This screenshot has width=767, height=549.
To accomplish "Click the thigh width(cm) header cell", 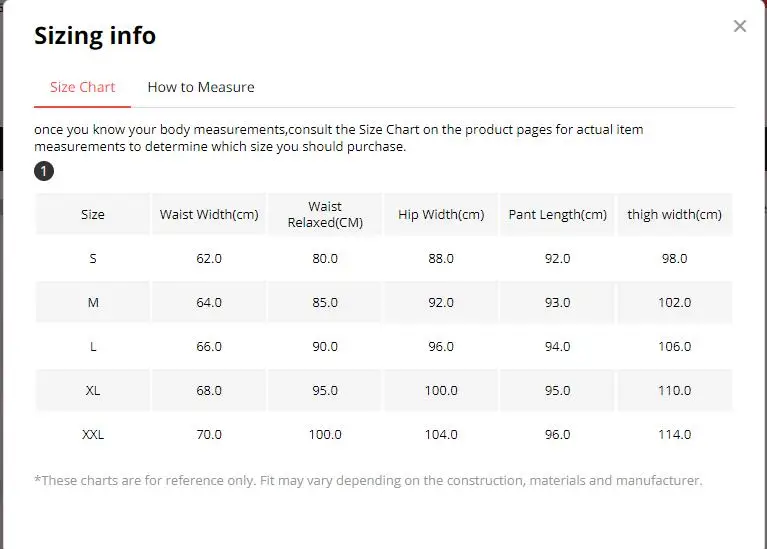I will [674, 214].
